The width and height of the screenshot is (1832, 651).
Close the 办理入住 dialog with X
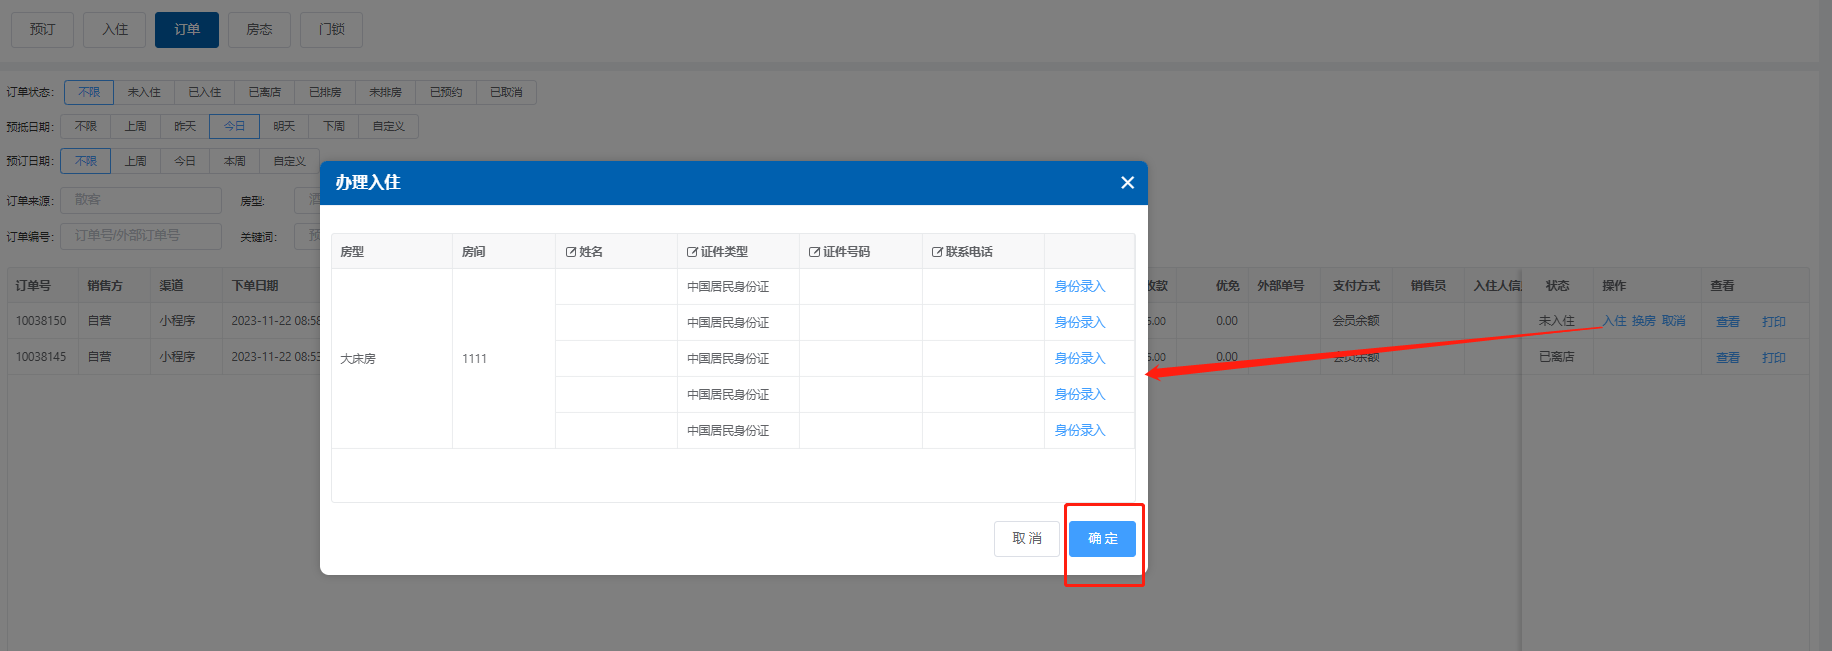click(x=1127, y=183)
